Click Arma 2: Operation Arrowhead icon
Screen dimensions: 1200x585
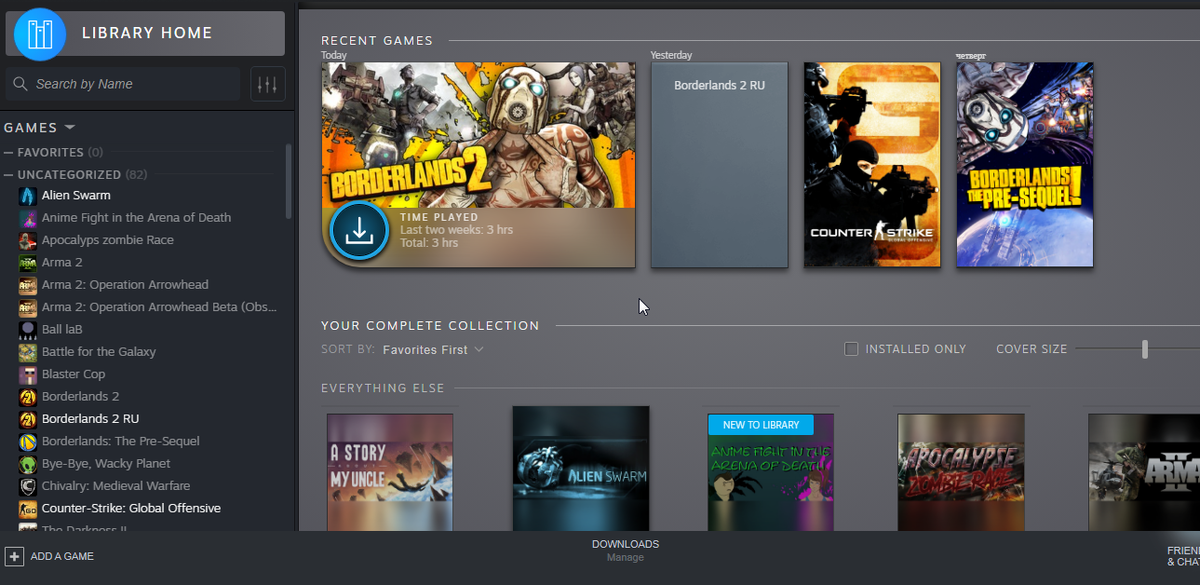coord(28,284)
